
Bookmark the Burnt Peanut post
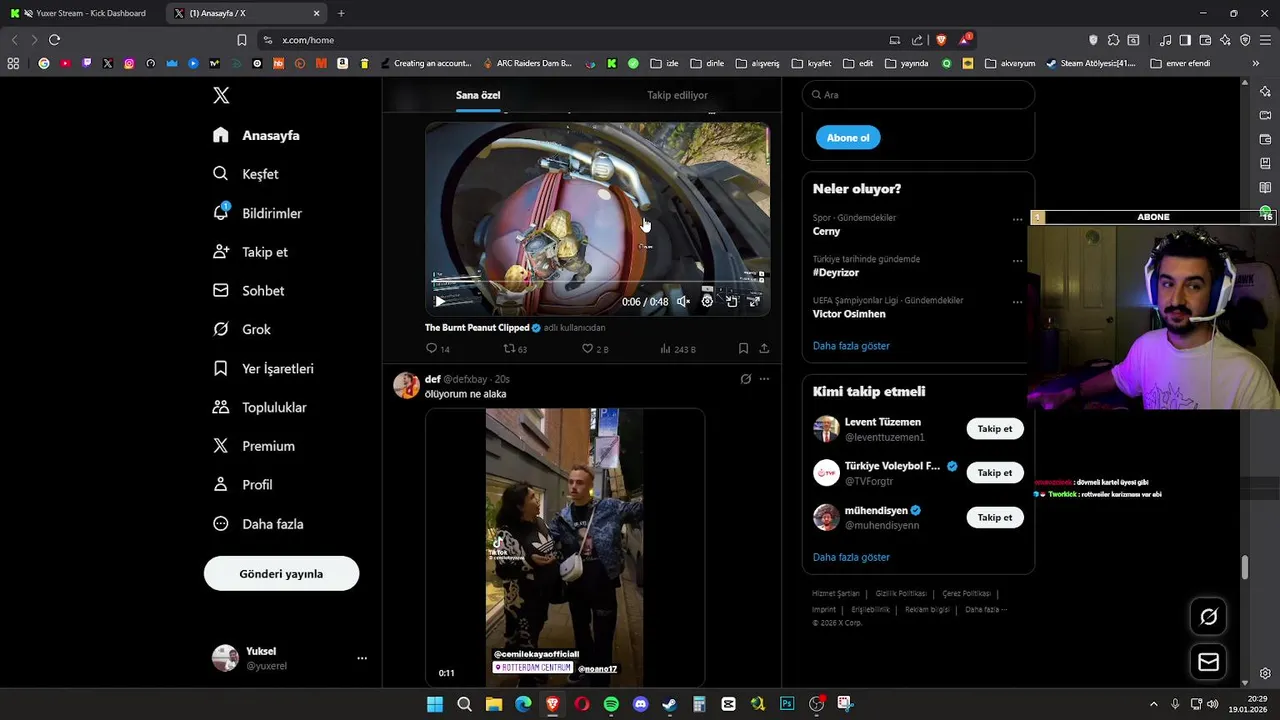743,349
